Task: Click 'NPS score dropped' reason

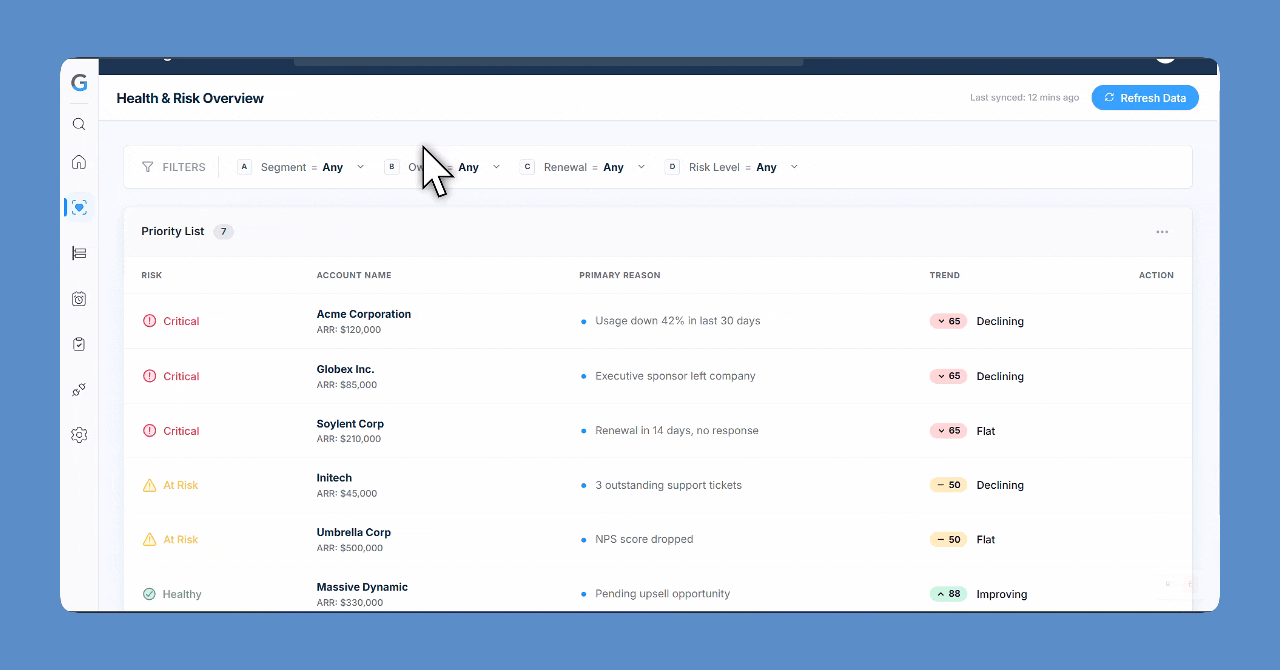Action: coord(644,539)
